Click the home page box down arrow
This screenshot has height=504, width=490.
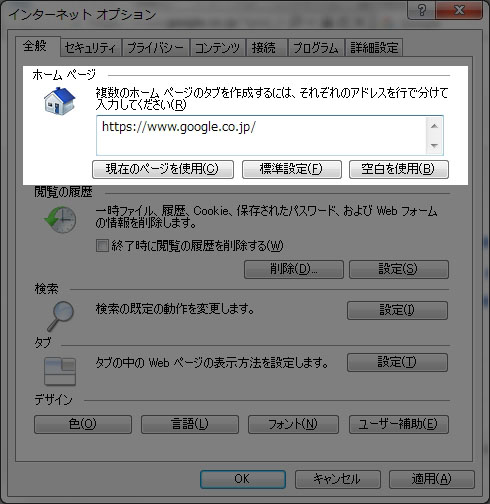434,145
